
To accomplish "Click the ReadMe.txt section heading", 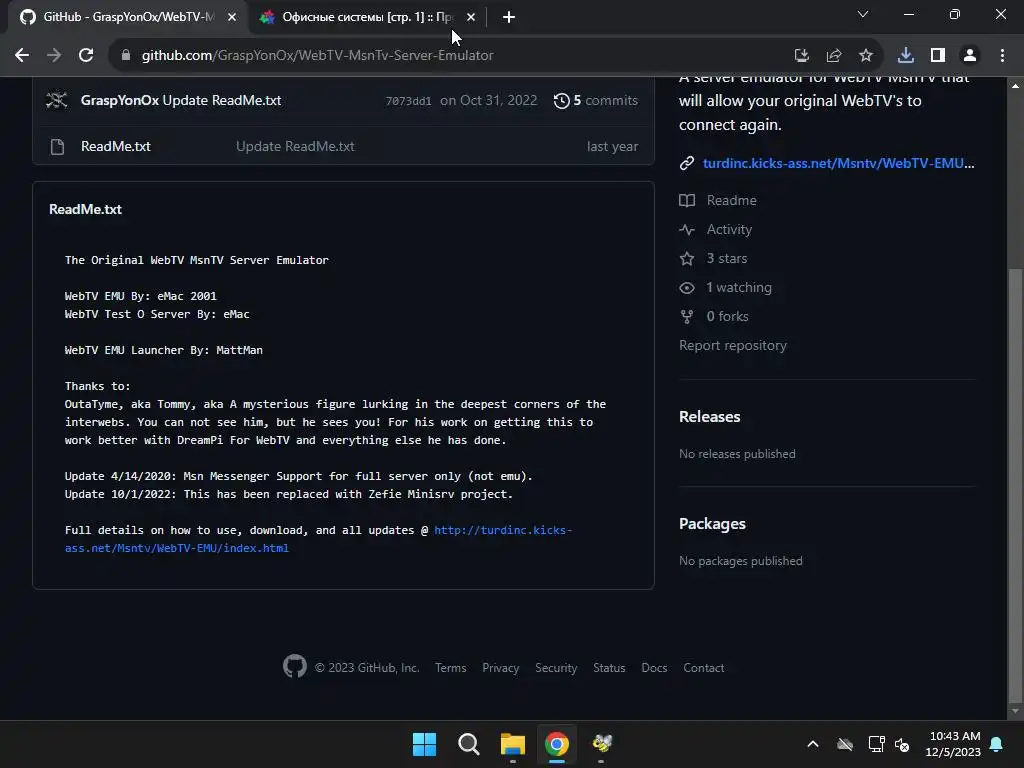I will click(x=86, y=209).
